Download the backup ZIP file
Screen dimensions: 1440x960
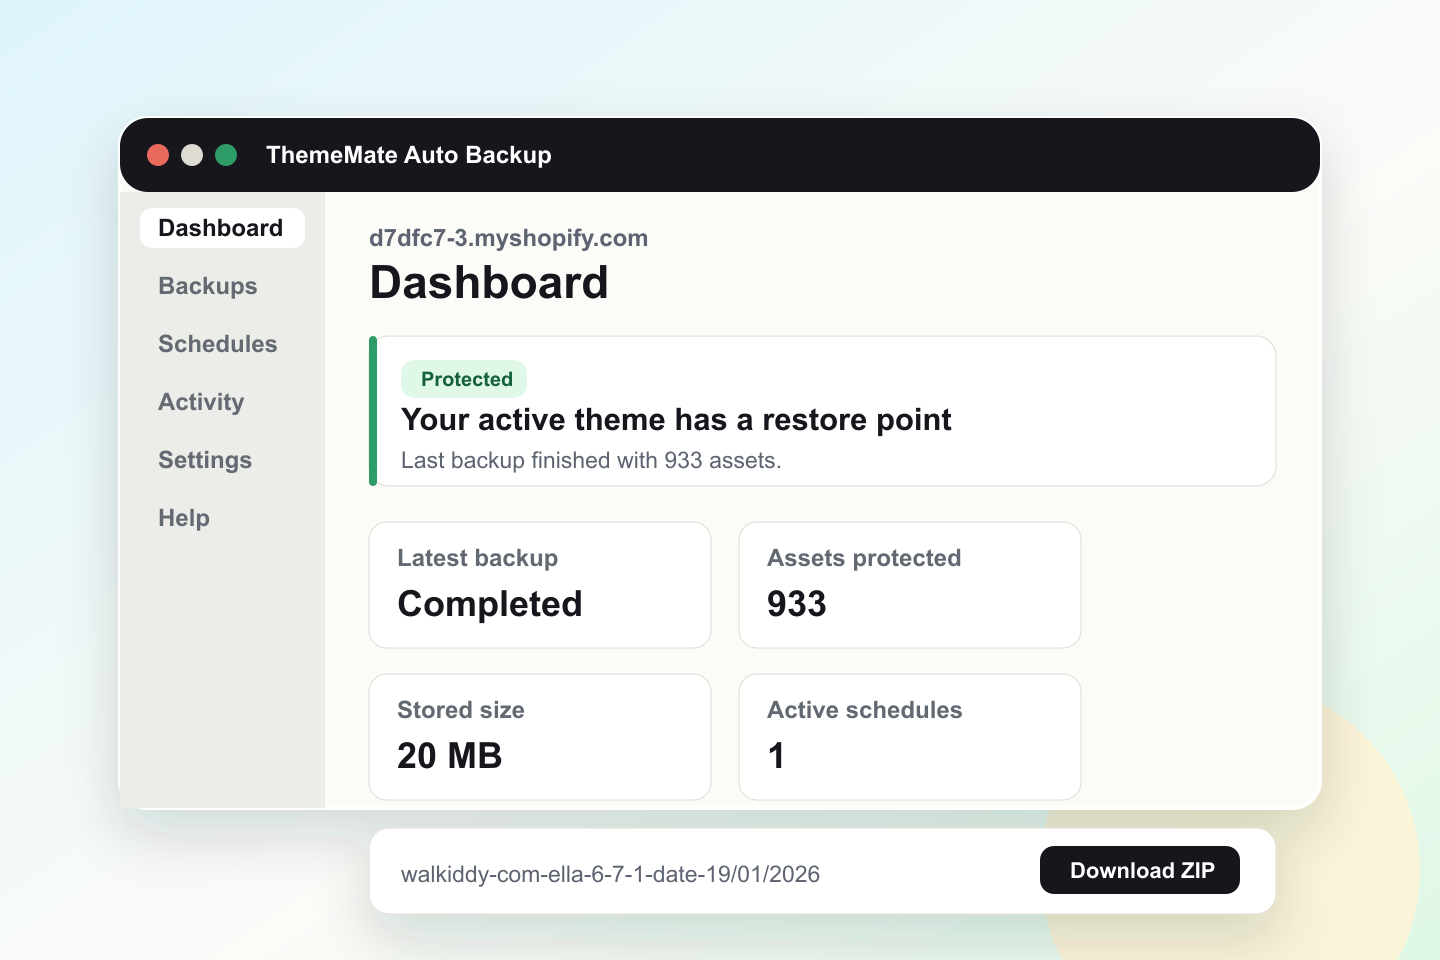1140,870
